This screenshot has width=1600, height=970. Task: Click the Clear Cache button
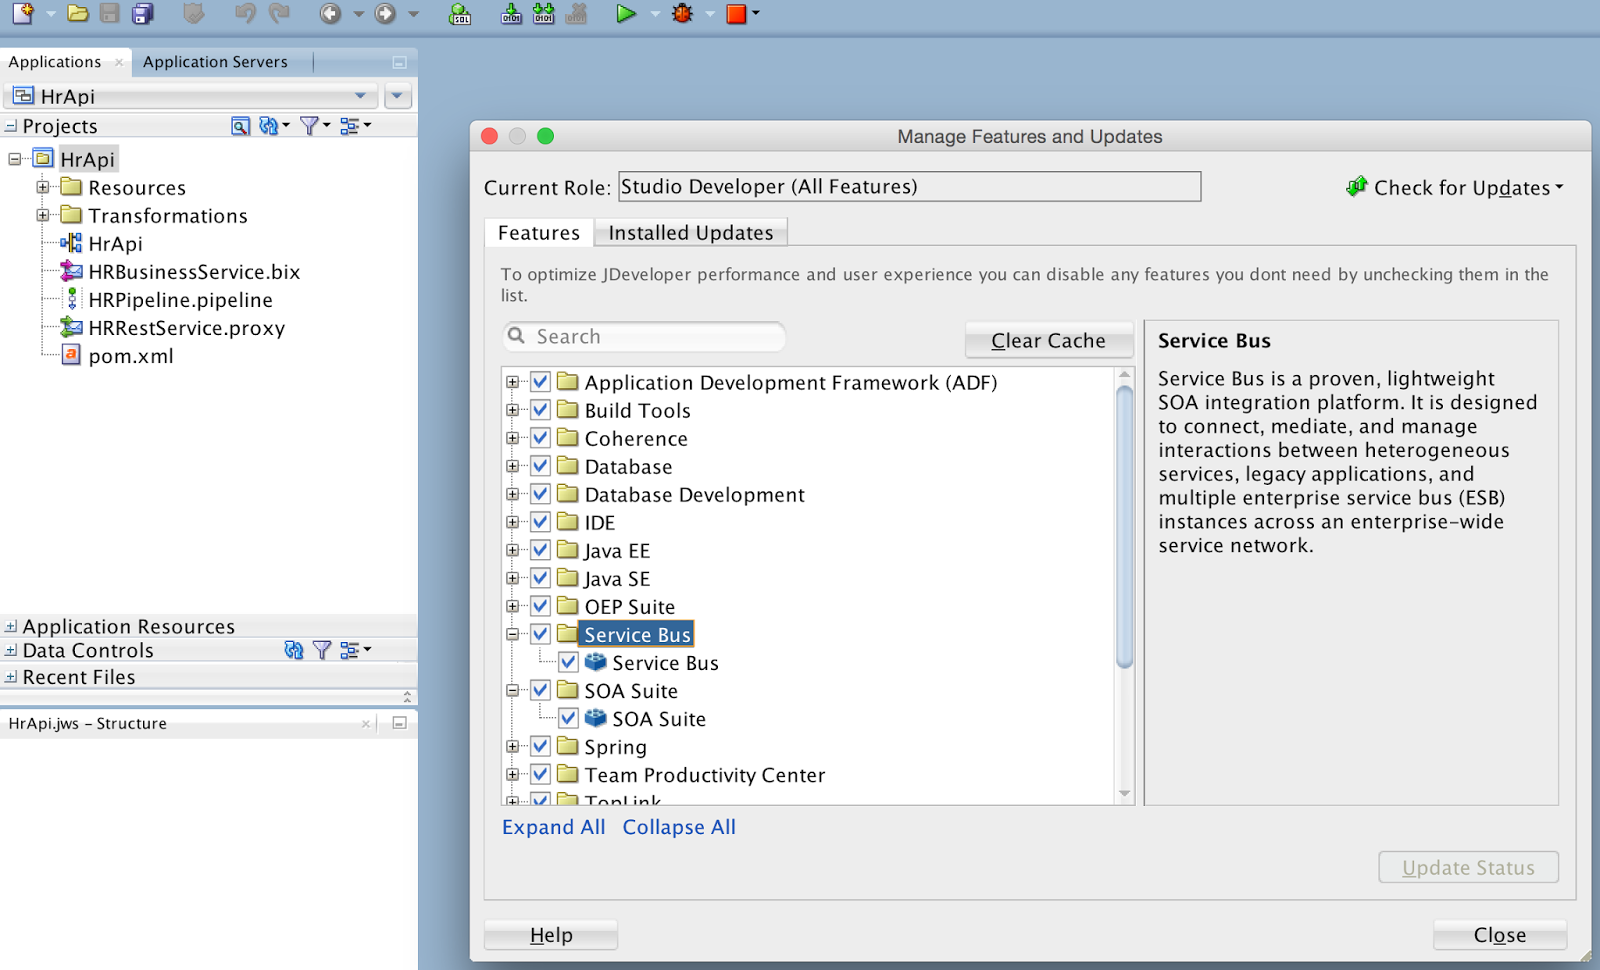click(1048, 340)
